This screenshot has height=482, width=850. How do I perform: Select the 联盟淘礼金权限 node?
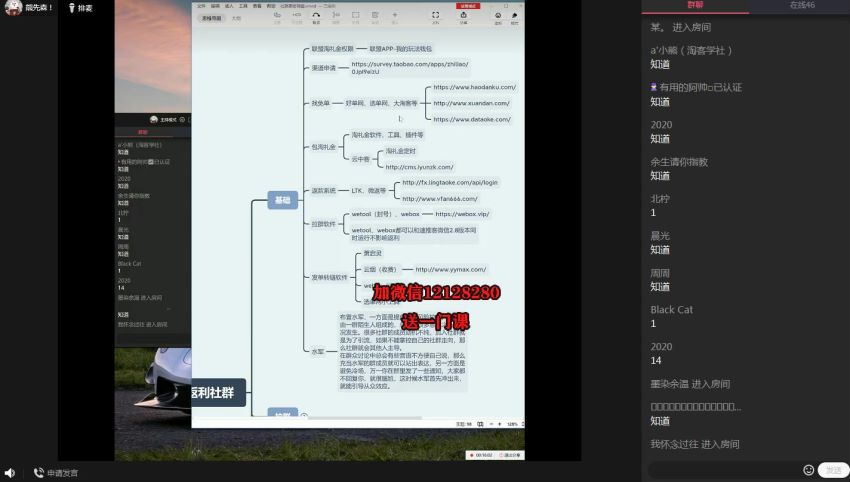tap(332, 49)
